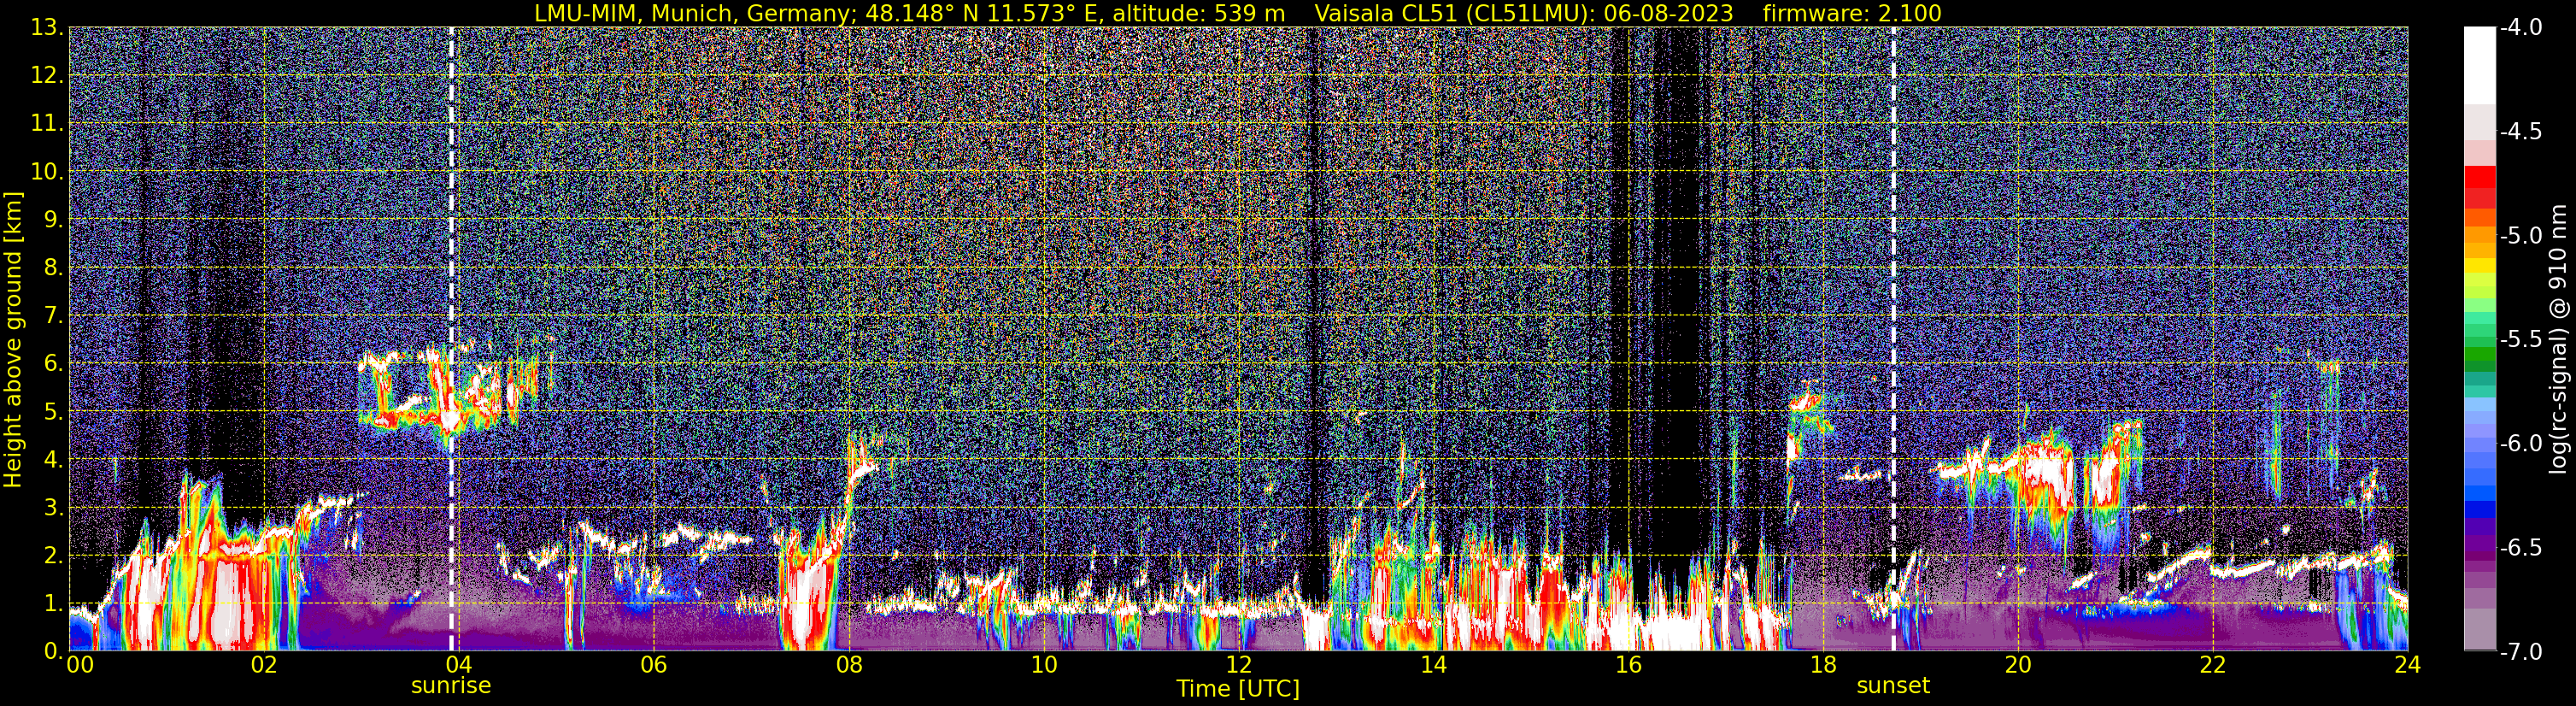Click the '8.' height tick label

pyautogui.click(x=54, y=268)
